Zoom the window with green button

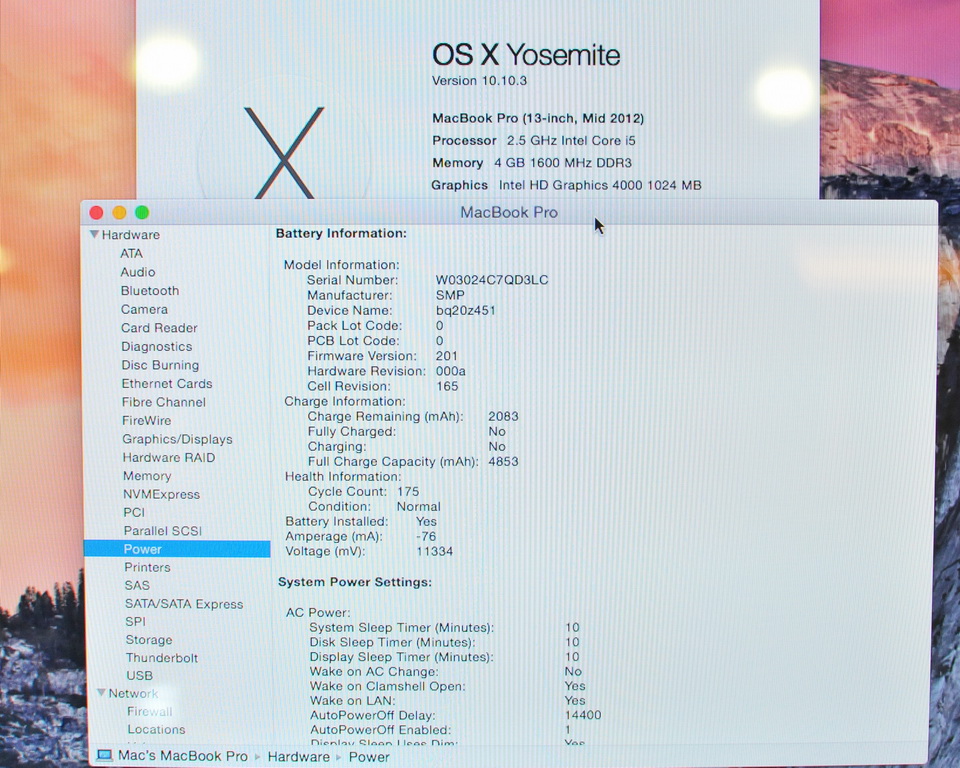point(142,213)
